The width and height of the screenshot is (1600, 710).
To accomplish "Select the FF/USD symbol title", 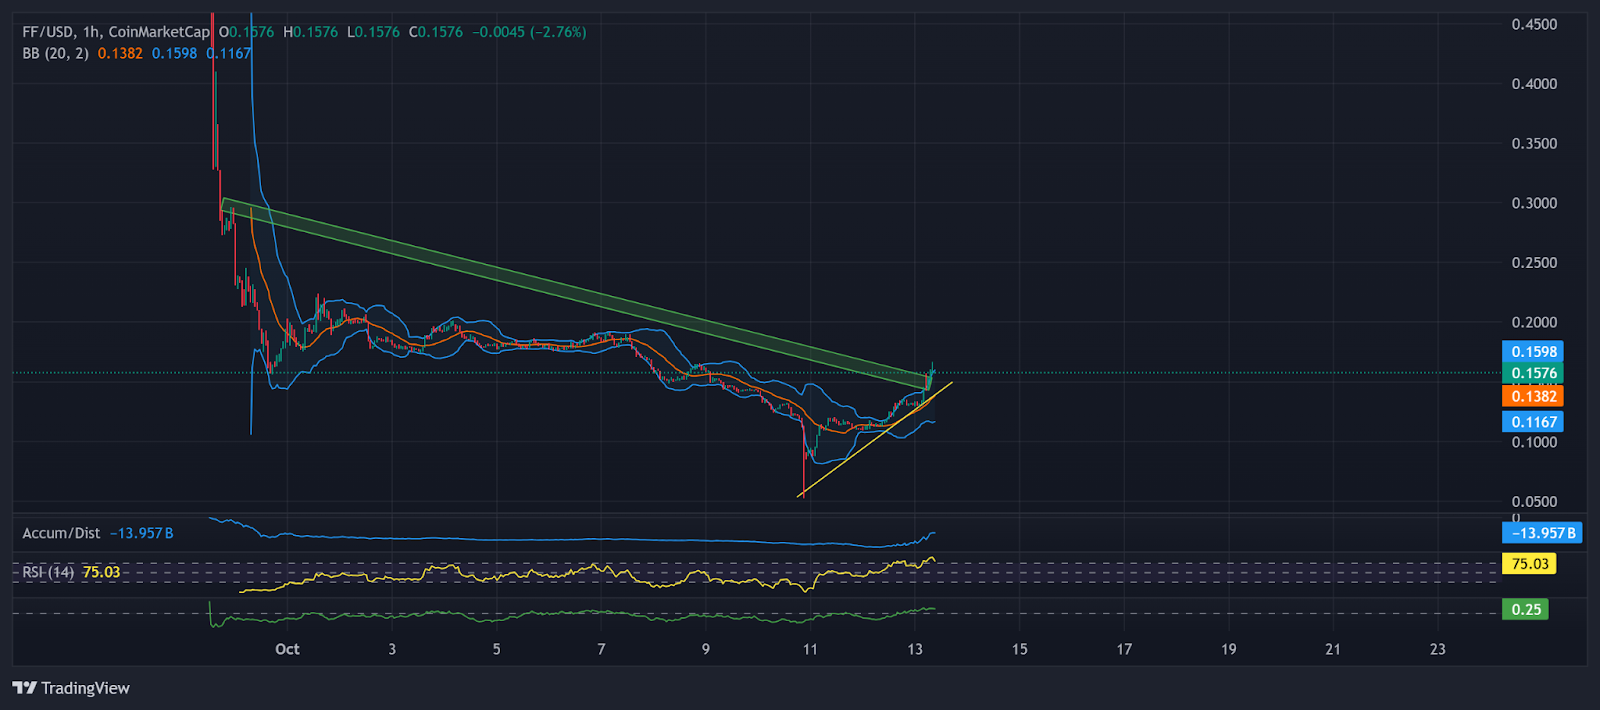I will pyautogui.click(x=48, y=32).
